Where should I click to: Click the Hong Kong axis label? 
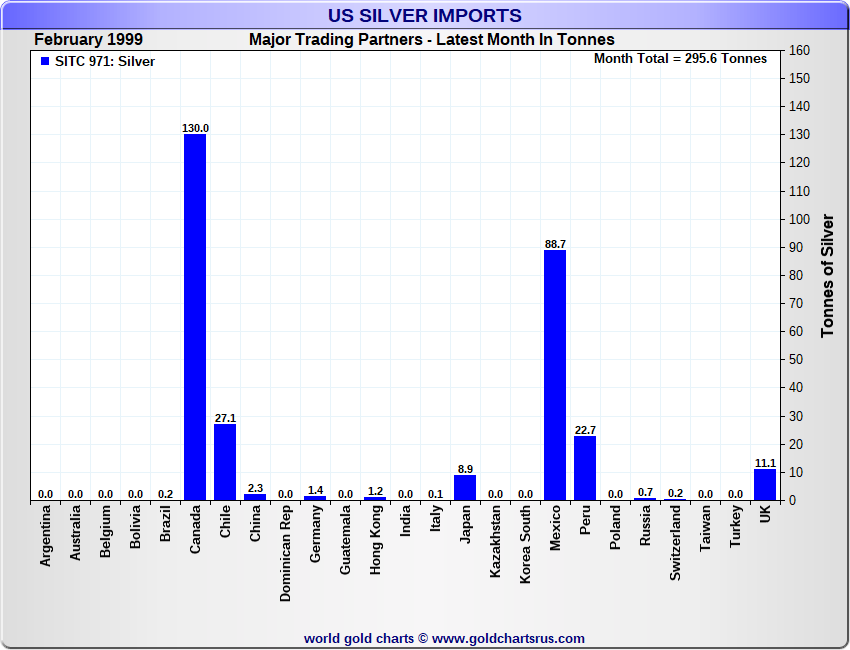375,539
